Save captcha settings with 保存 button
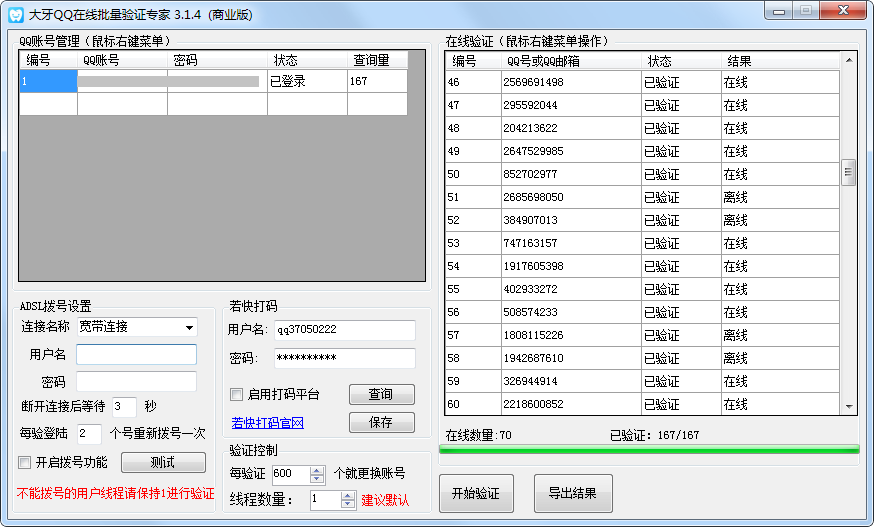 coord(381,422)
